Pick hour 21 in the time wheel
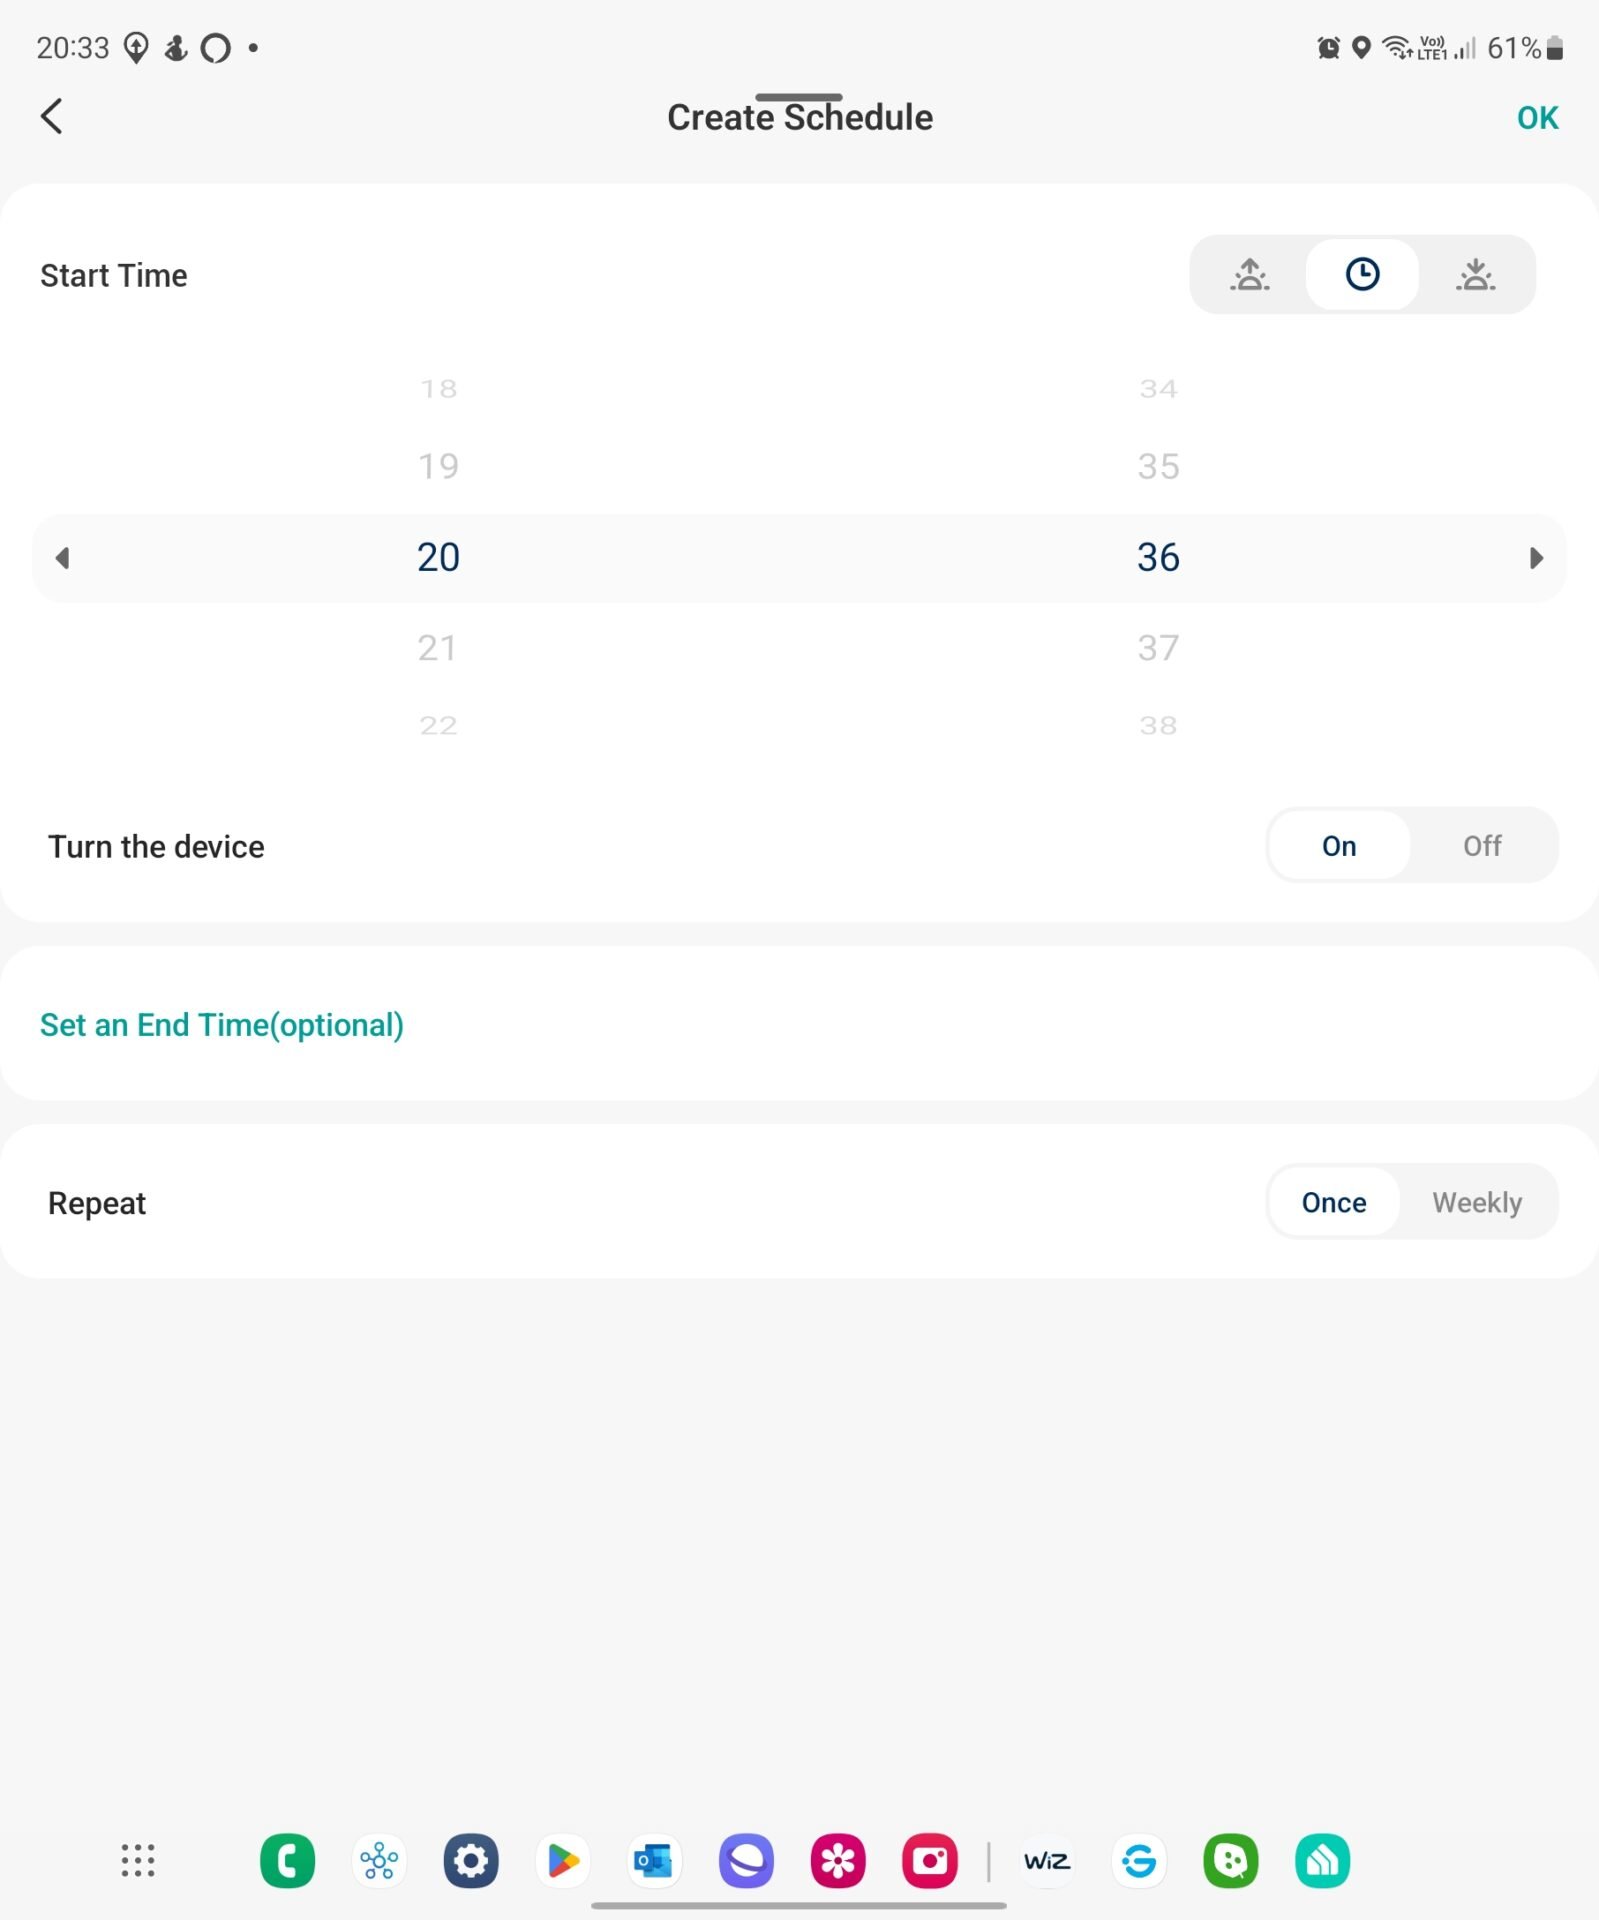The width and height of the screenshot is (1599, 1920). tap(438, 648)
